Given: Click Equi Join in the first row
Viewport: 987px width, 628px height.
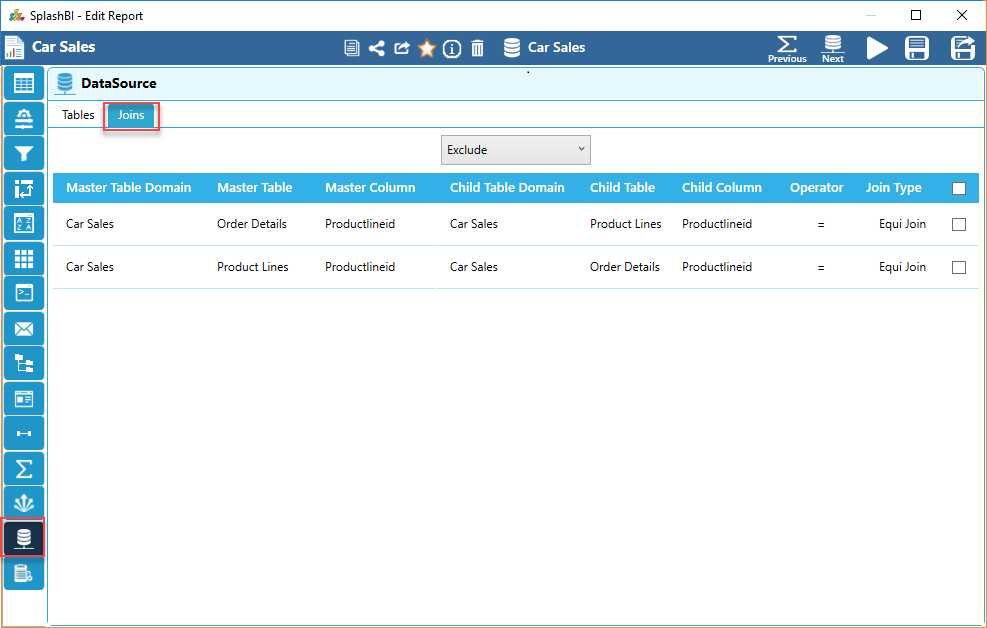Looking at the screenshot, I should pyautogui.click(x=902, y=224).
